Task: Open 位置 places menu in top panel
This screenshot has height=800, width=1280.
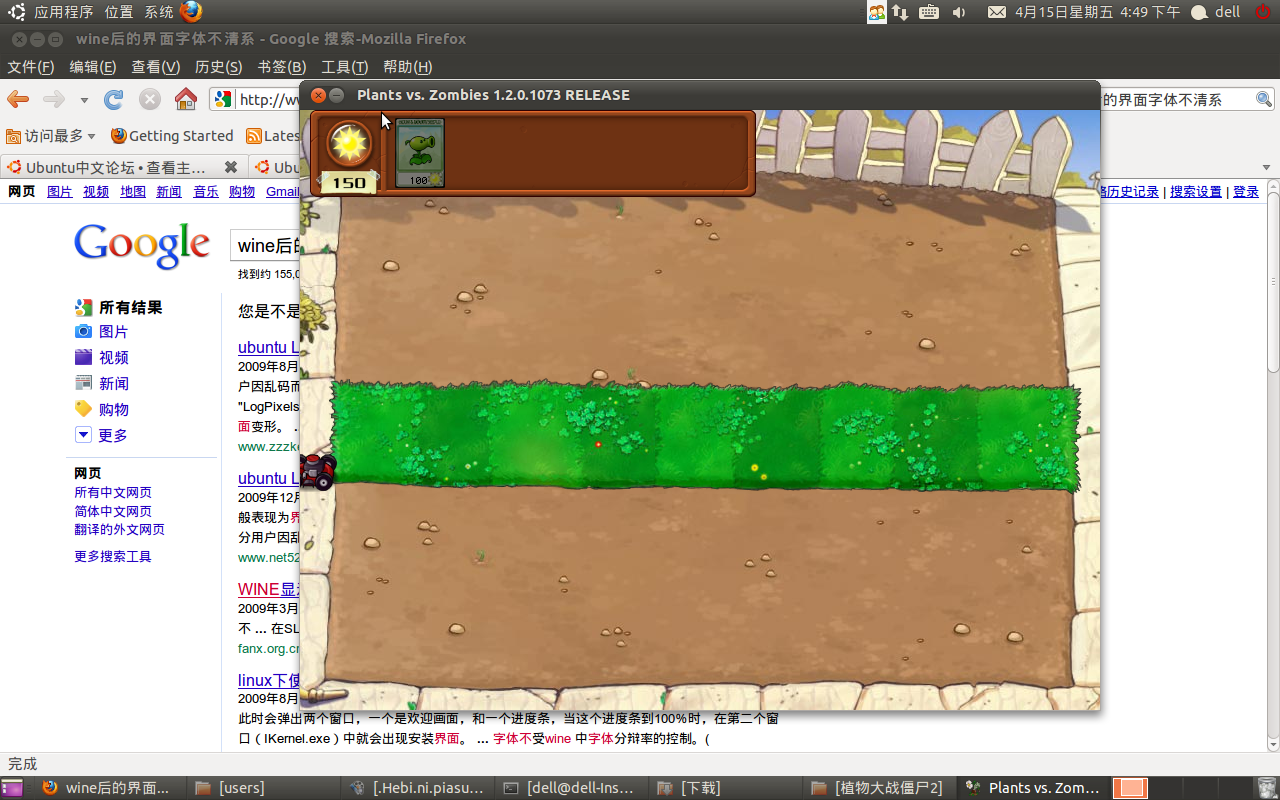Action: click(x=119, y=12)
